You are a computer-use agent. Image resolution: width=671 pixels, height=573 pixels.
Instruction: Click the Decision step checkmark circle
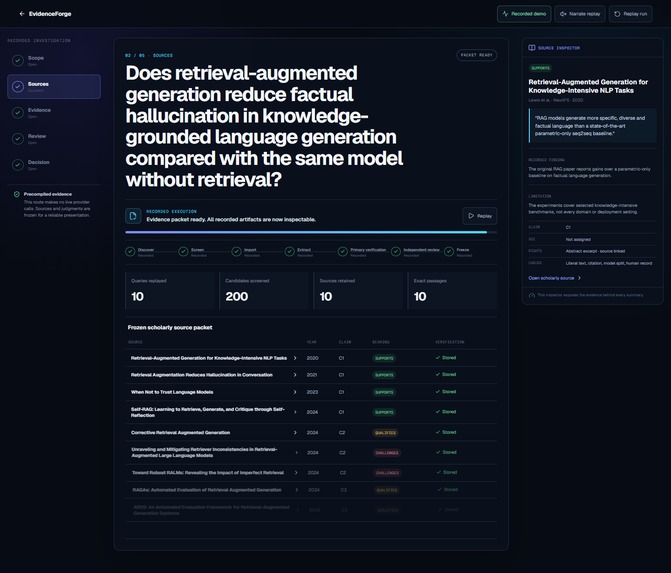[18, 165]
